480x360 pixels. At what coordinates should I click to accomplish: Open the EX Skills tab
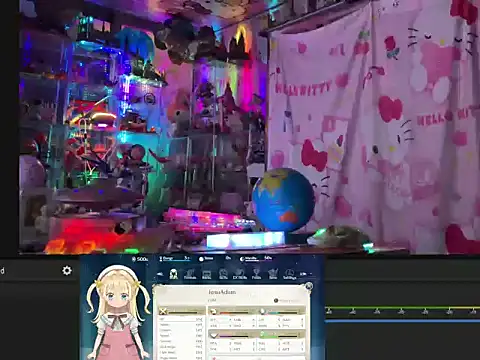pos(240,274)
